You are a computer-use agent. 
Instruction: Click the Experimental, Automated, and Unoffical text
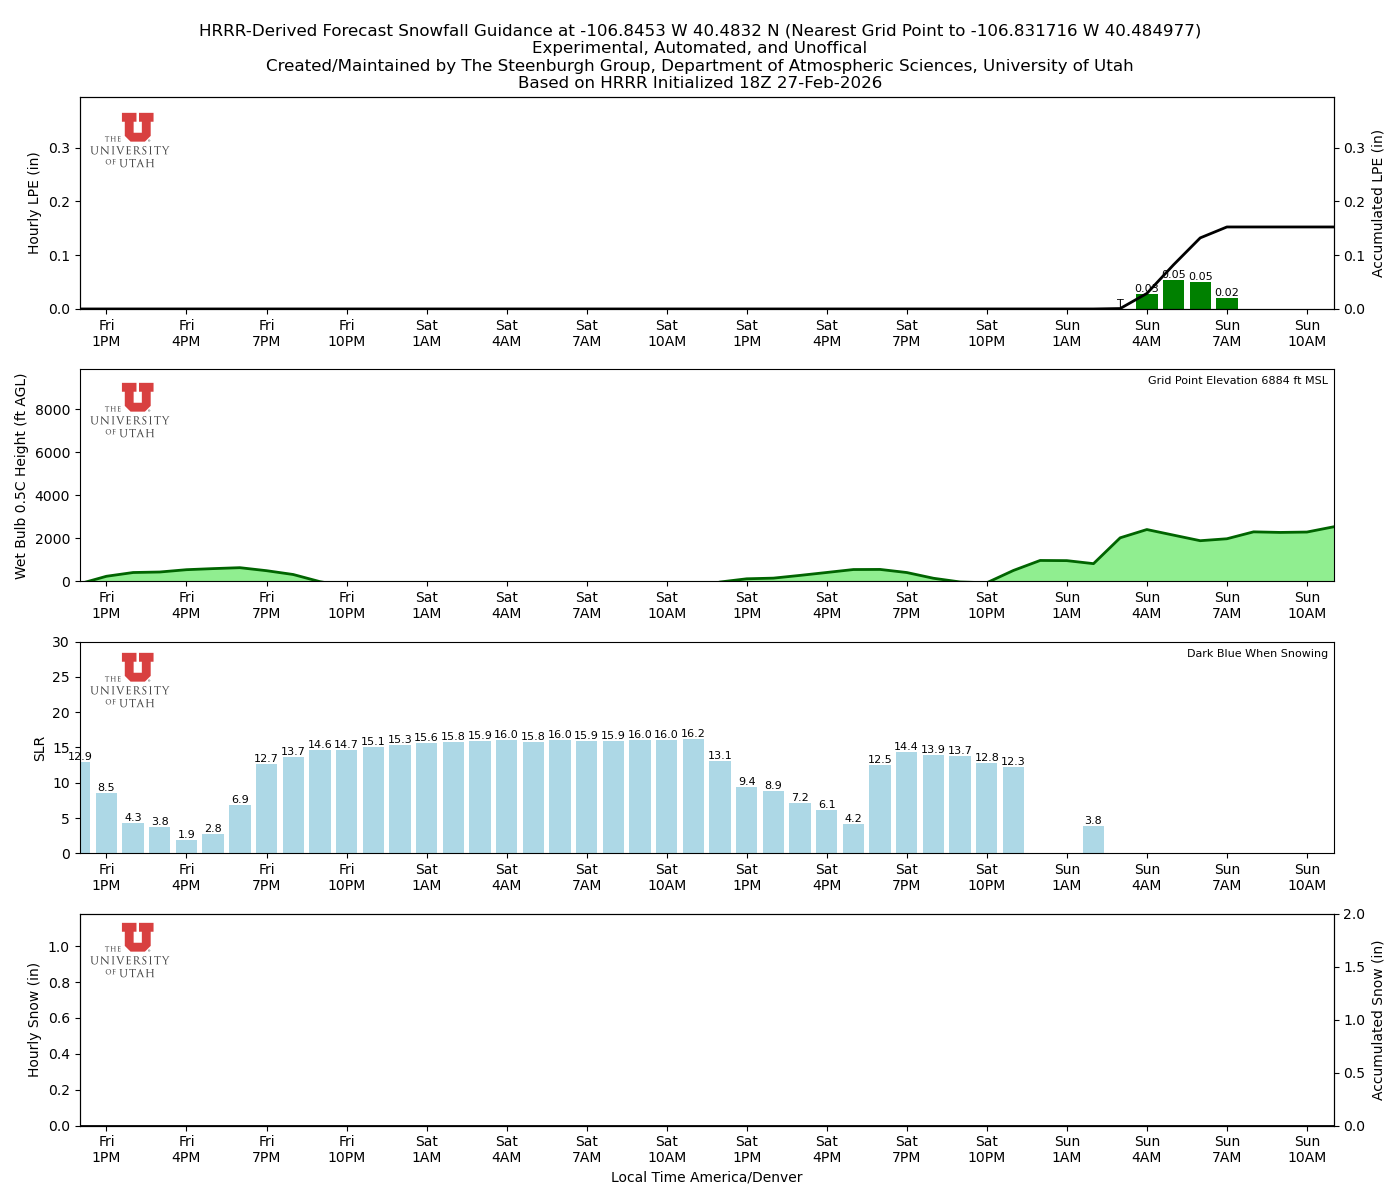click(700, 47)
